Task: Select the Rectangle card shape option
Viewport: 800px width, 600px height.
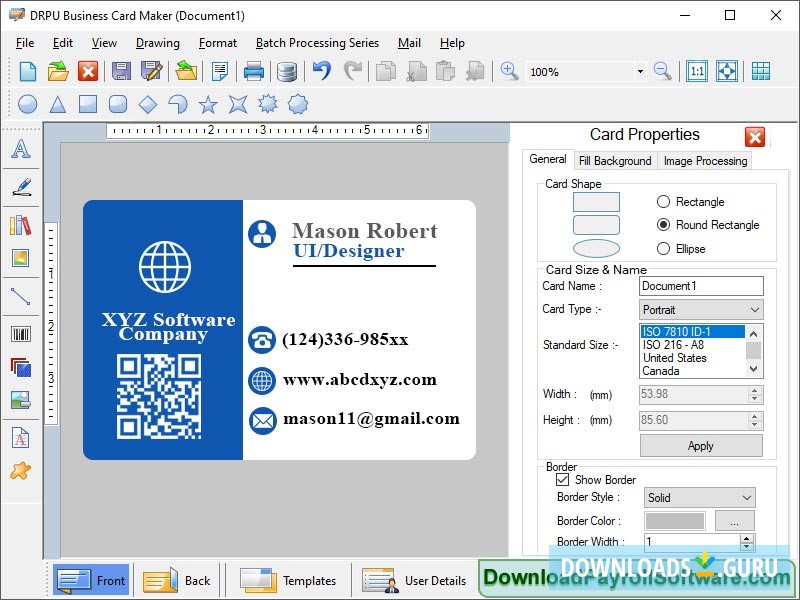Action: tap(663, 202)
